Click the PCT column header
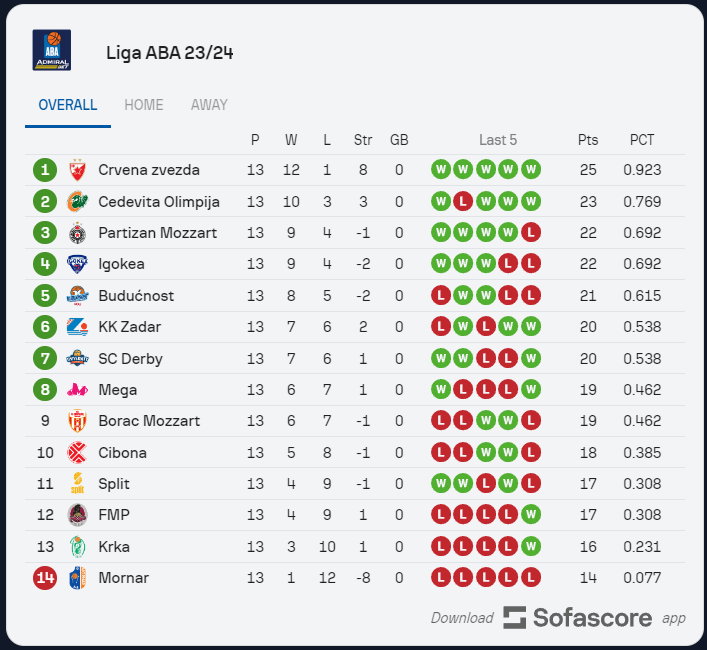The image size is (707, 650). pos(642,140)
